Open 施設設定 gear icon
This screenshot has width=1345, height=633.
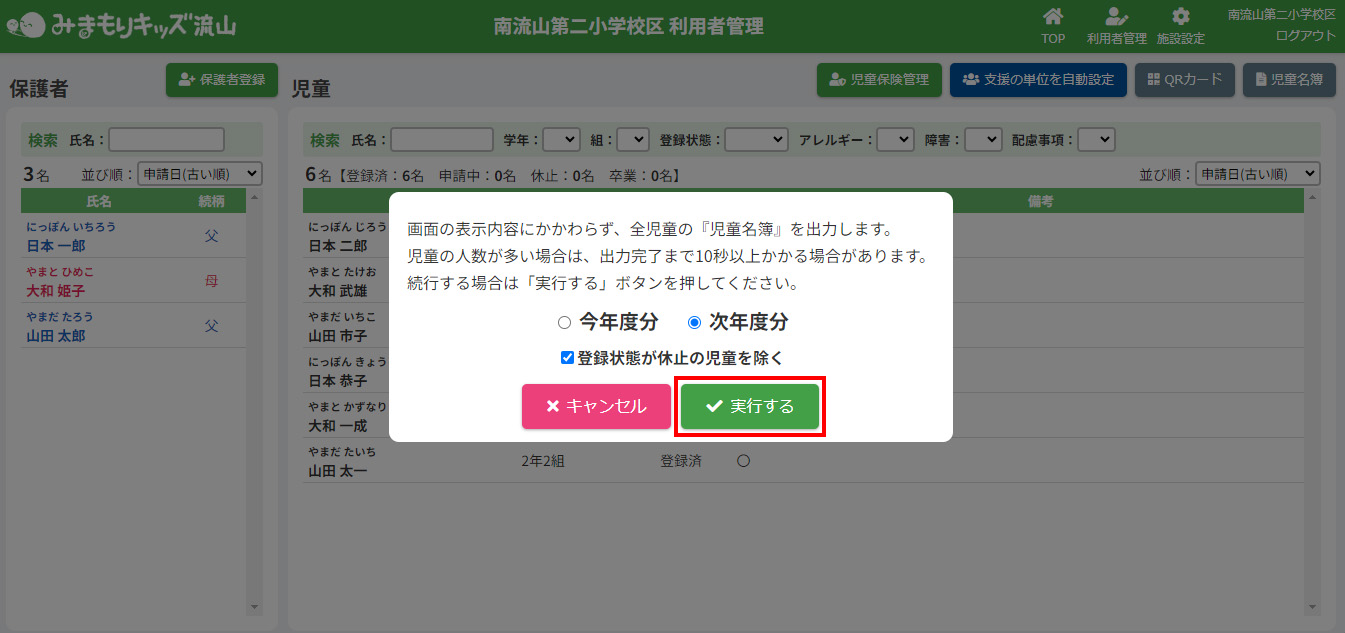[1180, 17]
